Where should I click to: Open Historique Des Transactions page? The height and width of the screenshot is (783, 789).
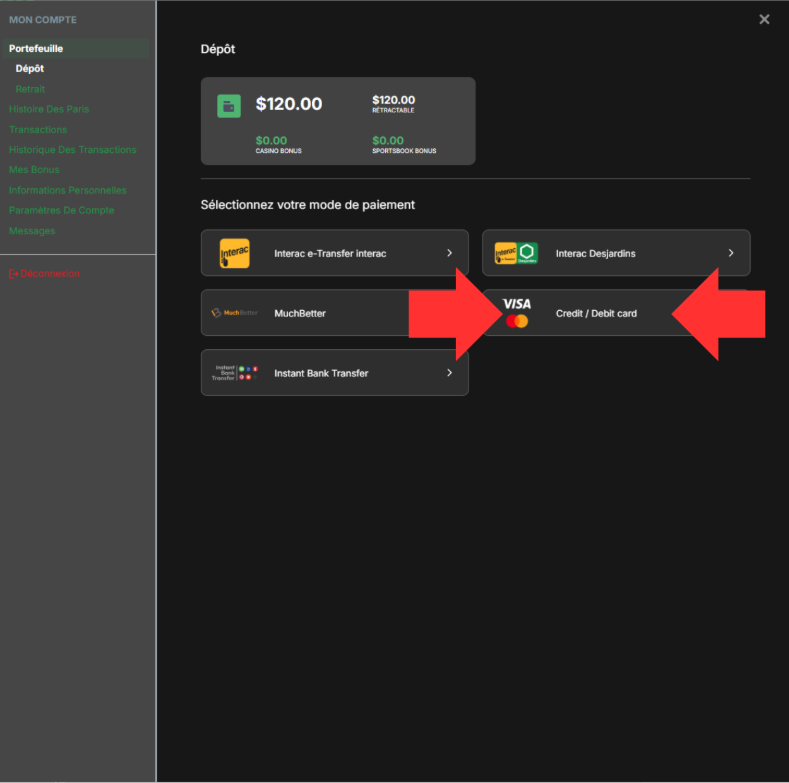72,150
